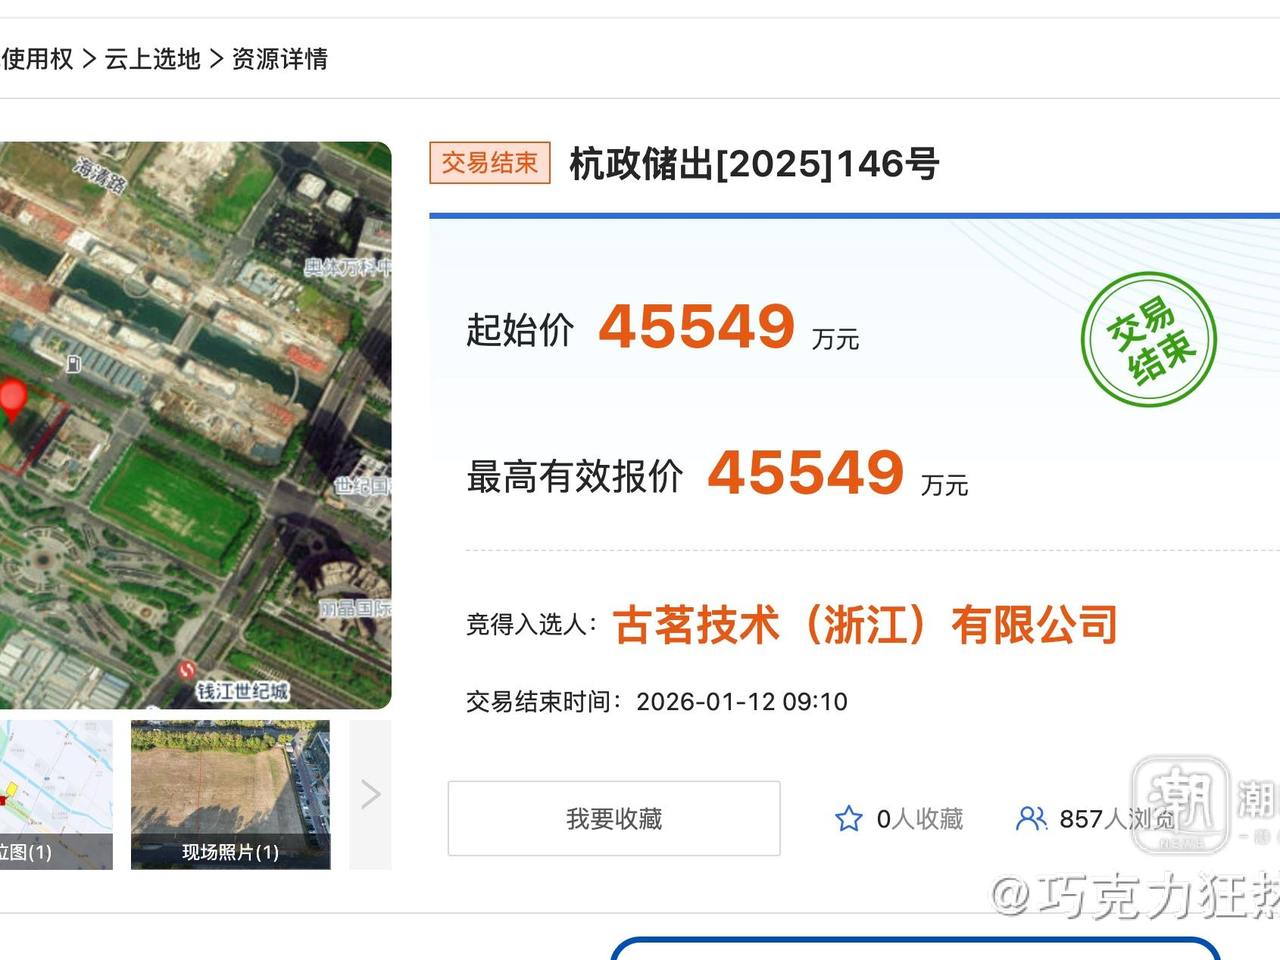Click the 潮 news logo watermark
The height and width of the screenshot is (960, 1280).
pyautogui.click(x=1180, y=803)
